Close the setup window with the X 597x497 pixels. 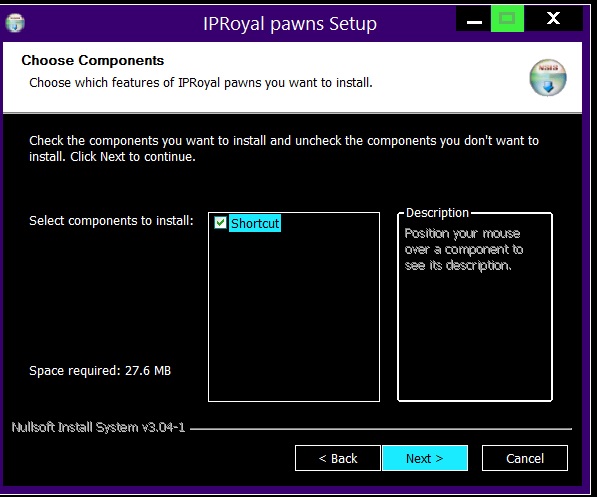click(x=553, y=18)
